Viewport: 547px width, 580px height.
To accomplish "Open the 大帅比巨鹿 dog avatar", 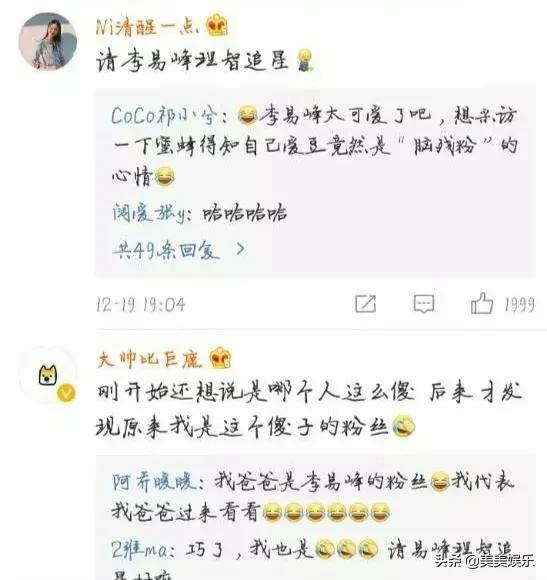I will pos(48,375).
